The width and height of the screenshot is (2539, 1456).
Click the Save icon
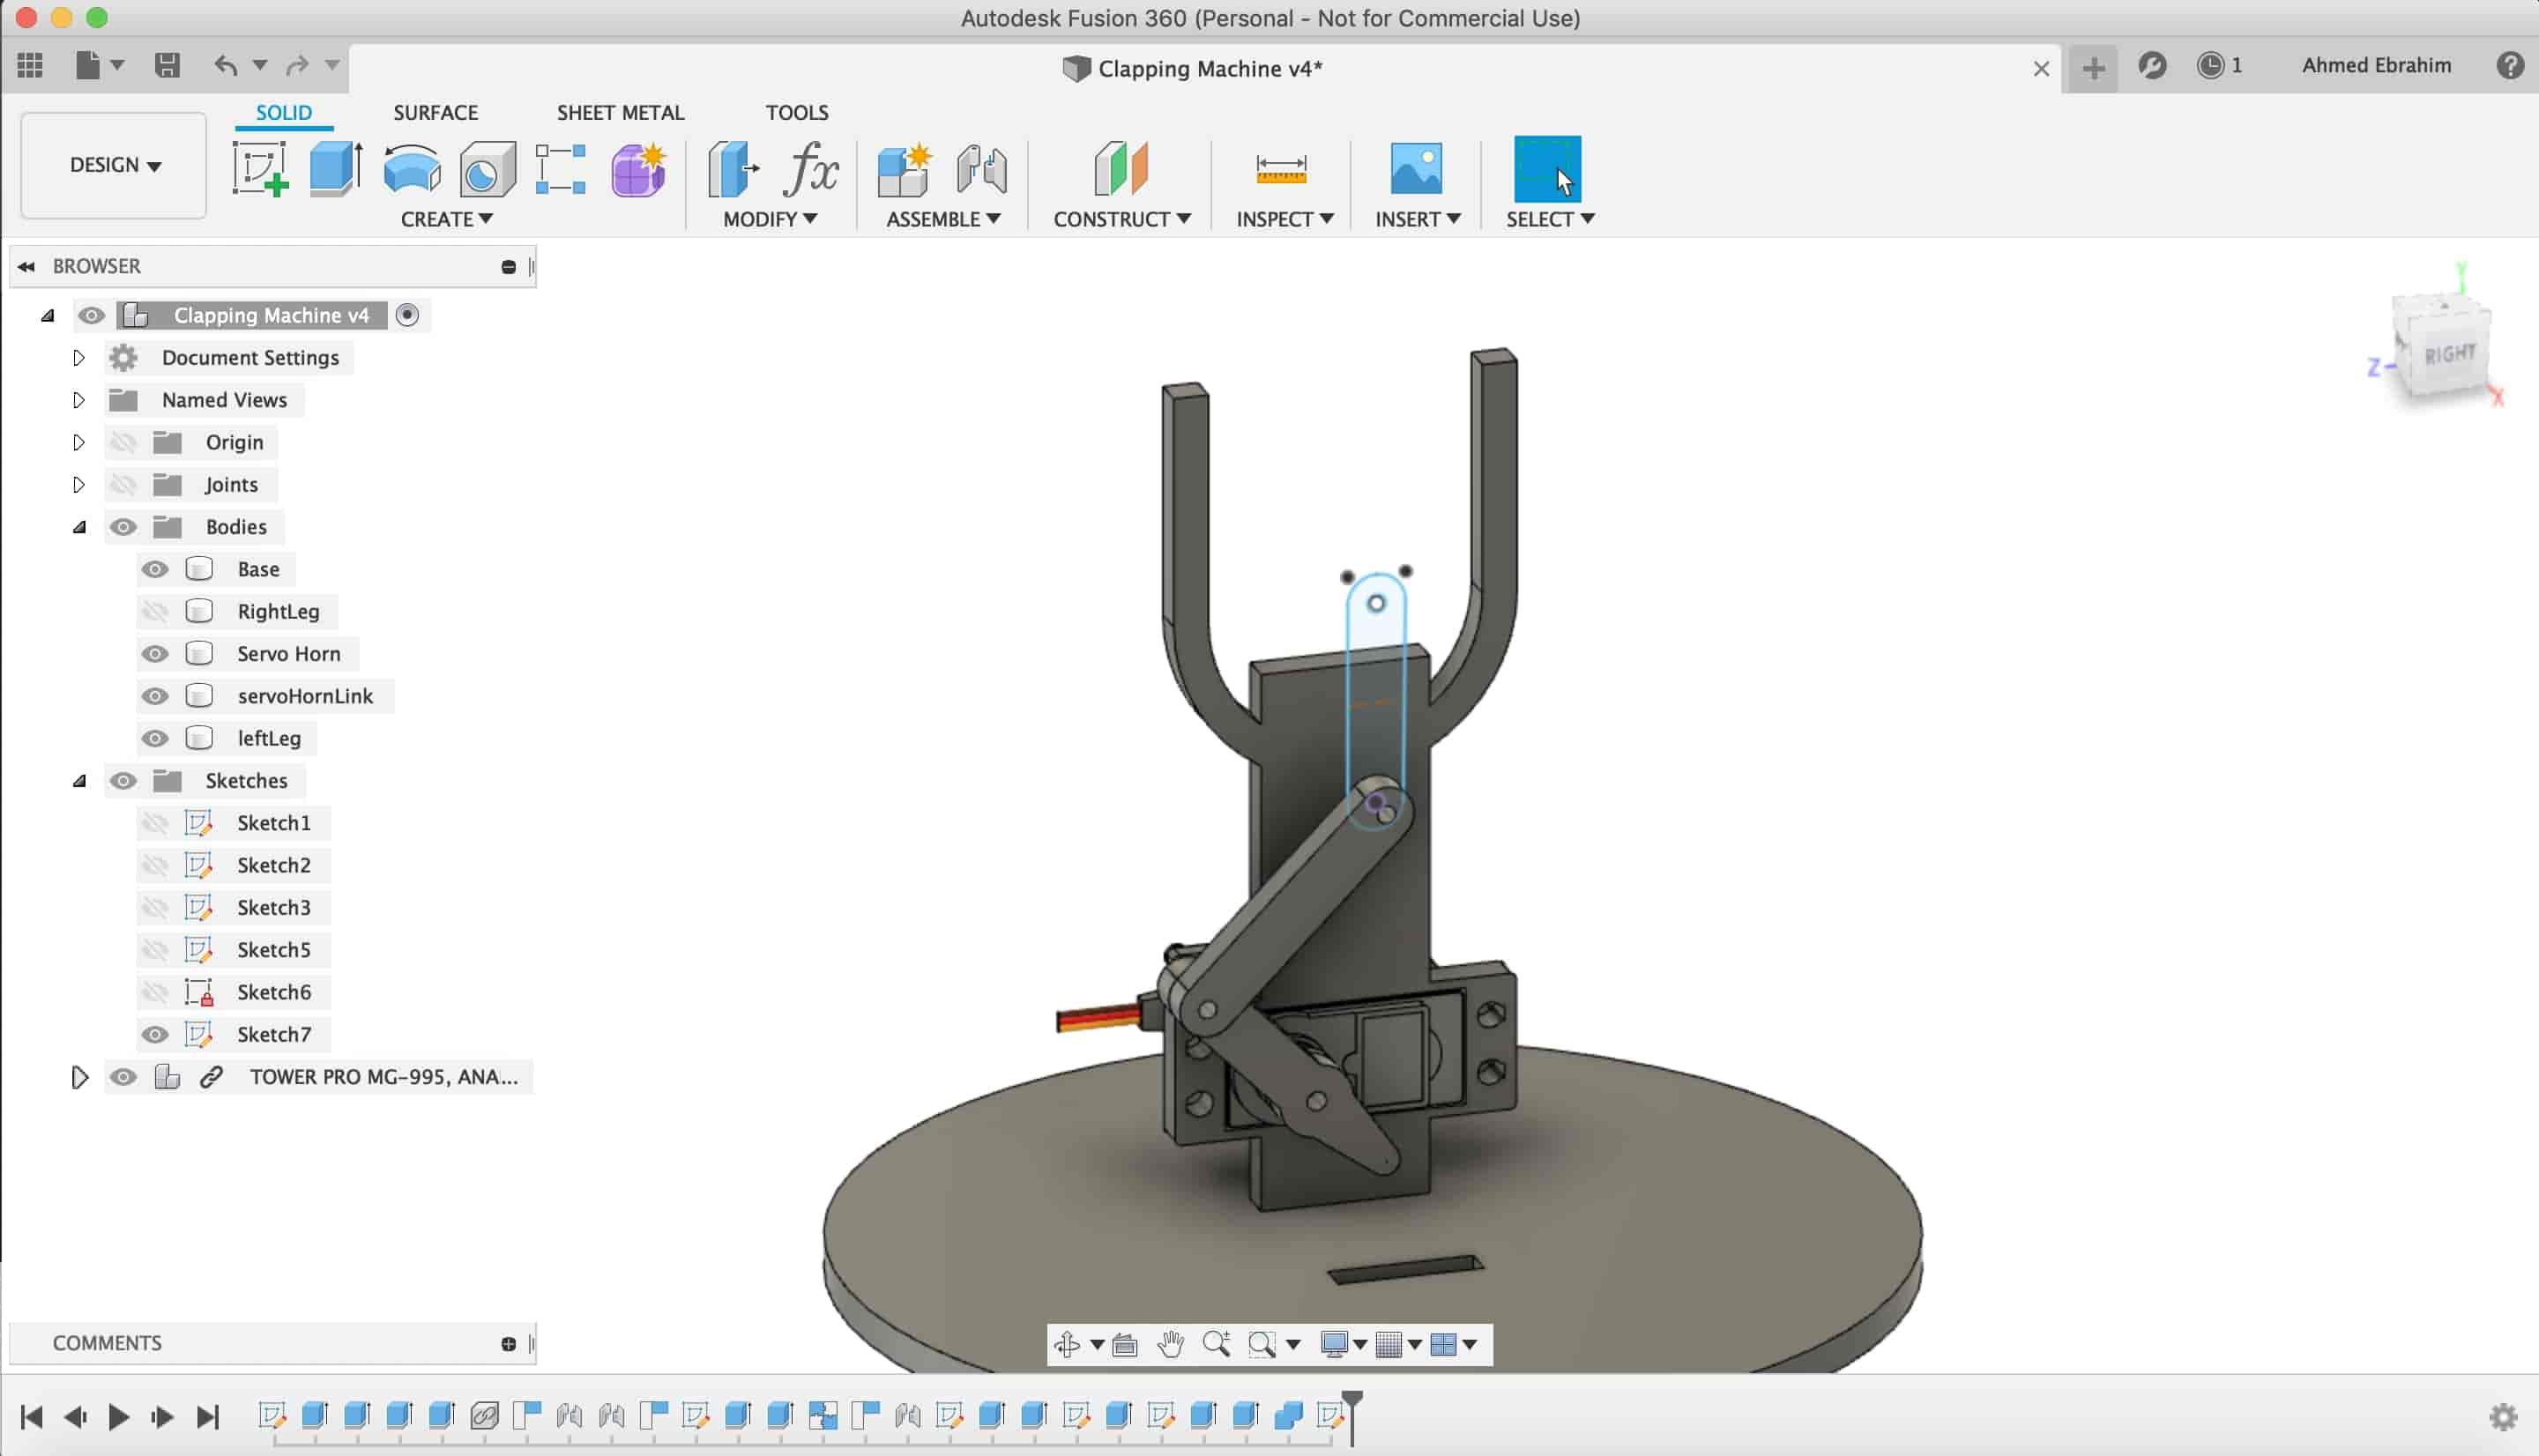click(167, 66)
